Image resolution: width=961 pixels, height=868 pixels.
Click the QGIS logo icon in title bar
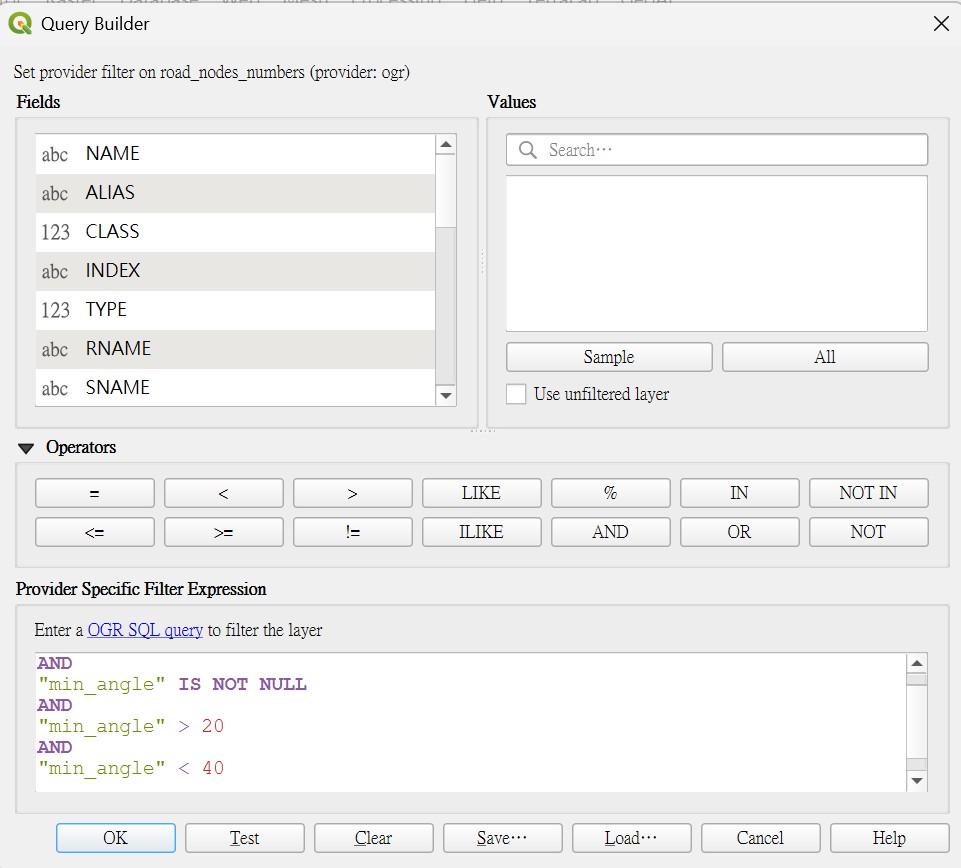tap(20, 24)
